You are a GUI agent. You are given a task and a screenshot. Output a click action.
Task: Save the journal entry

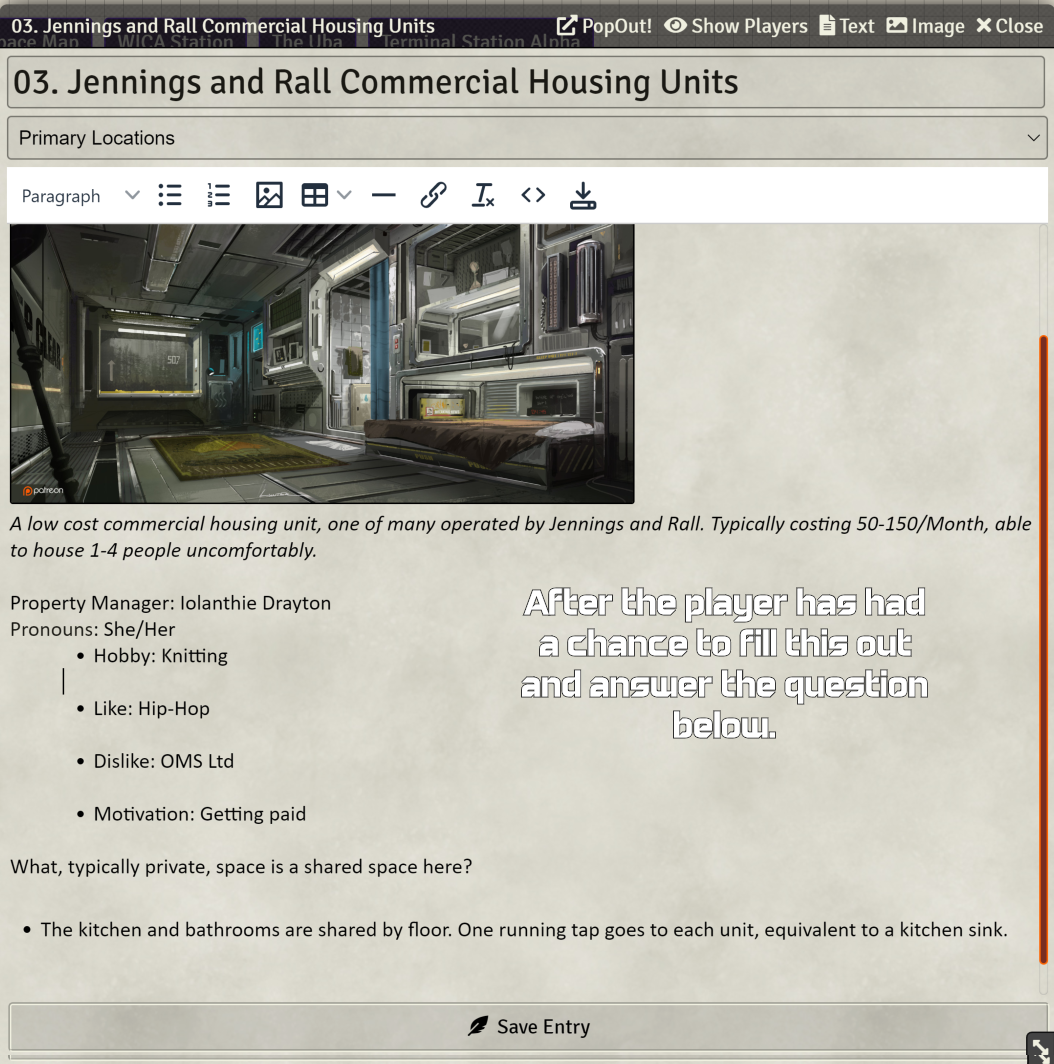[x=528, y=1027]
